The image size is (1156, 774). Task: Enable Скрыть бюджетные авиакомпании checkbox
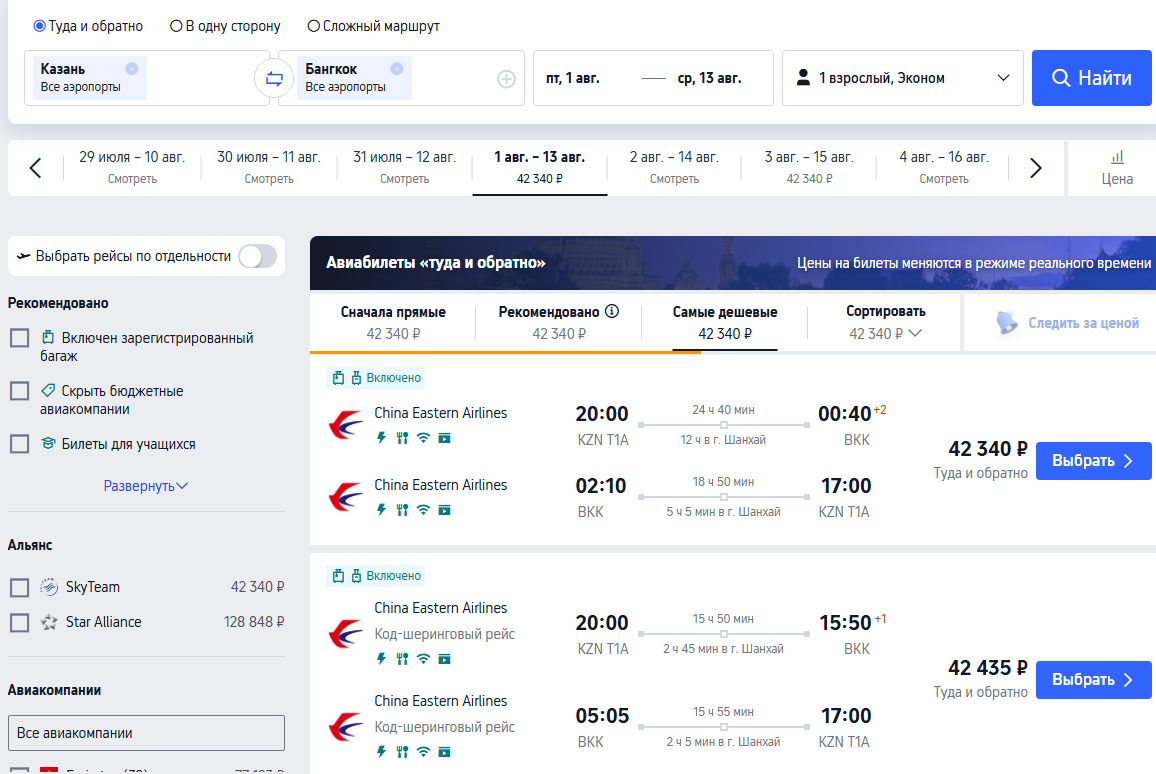point(20,391)
